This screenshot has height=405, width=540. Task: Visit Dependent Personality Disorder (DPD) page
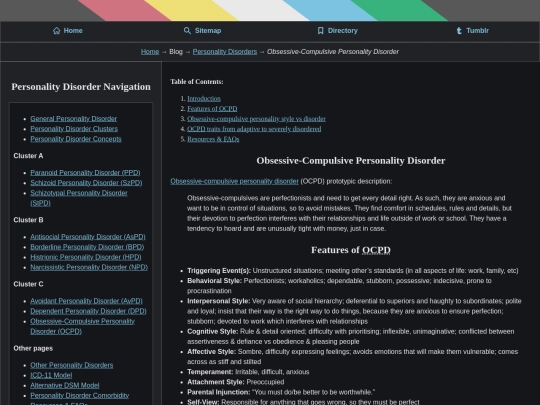(89, 311)
